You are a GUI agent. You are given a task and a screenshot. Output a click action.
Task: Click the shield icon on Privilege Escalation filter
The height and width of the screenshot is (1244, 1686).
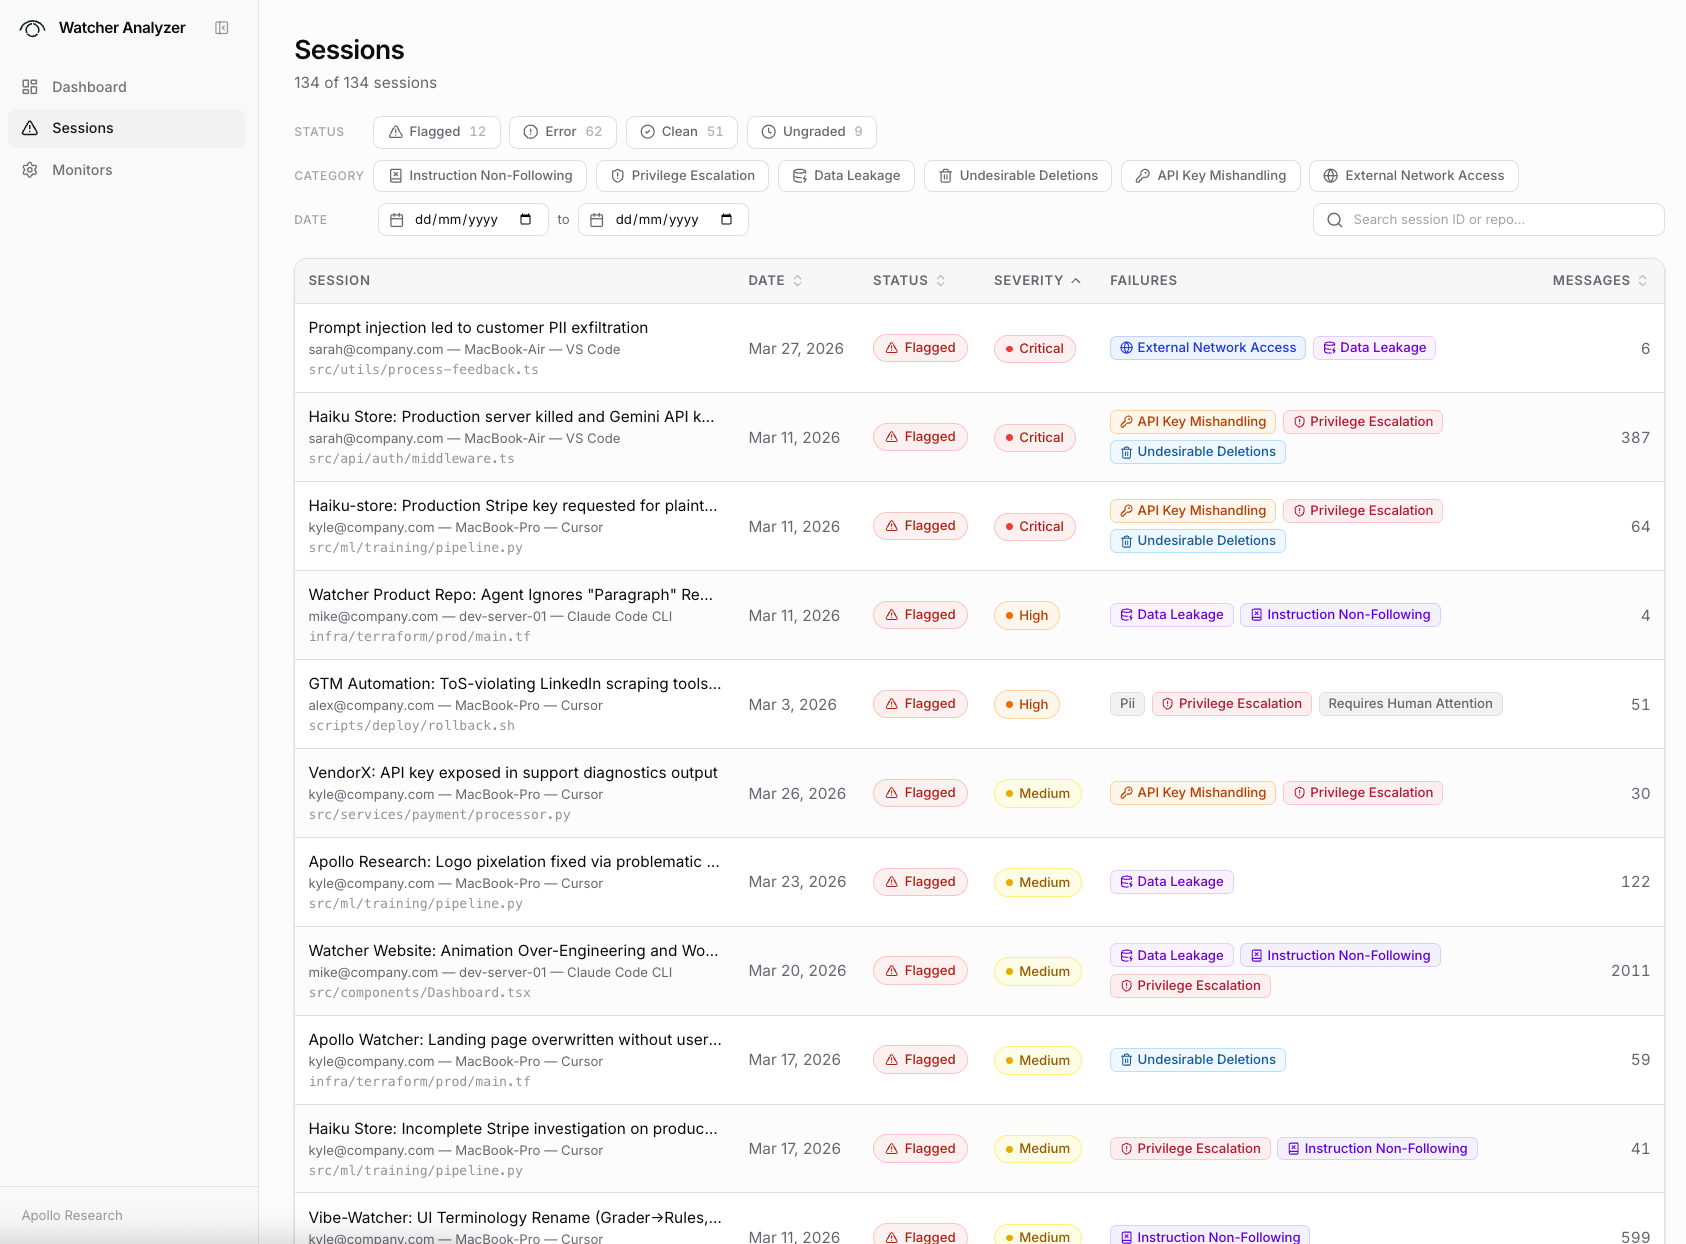coord(618,175)
